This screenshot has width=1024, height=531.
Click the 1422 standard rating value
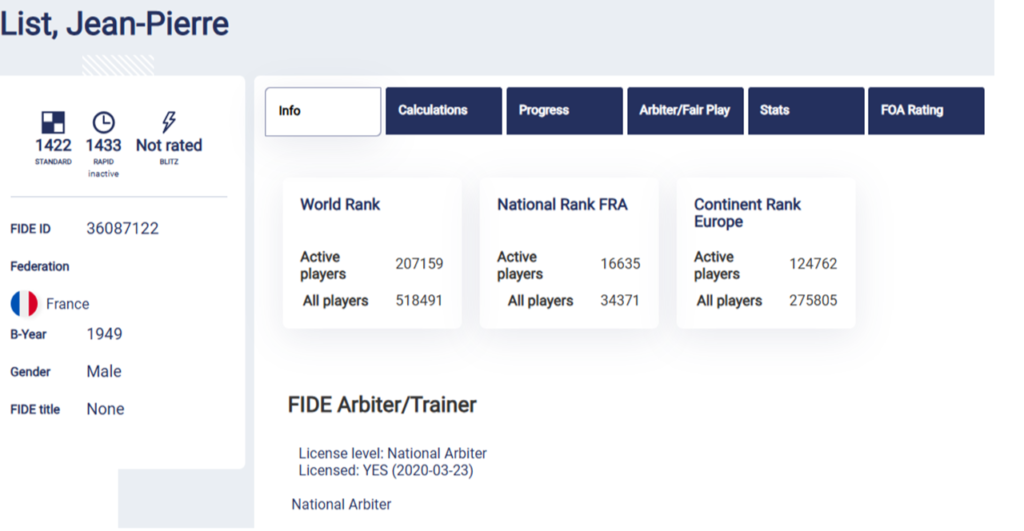[53, 146]
